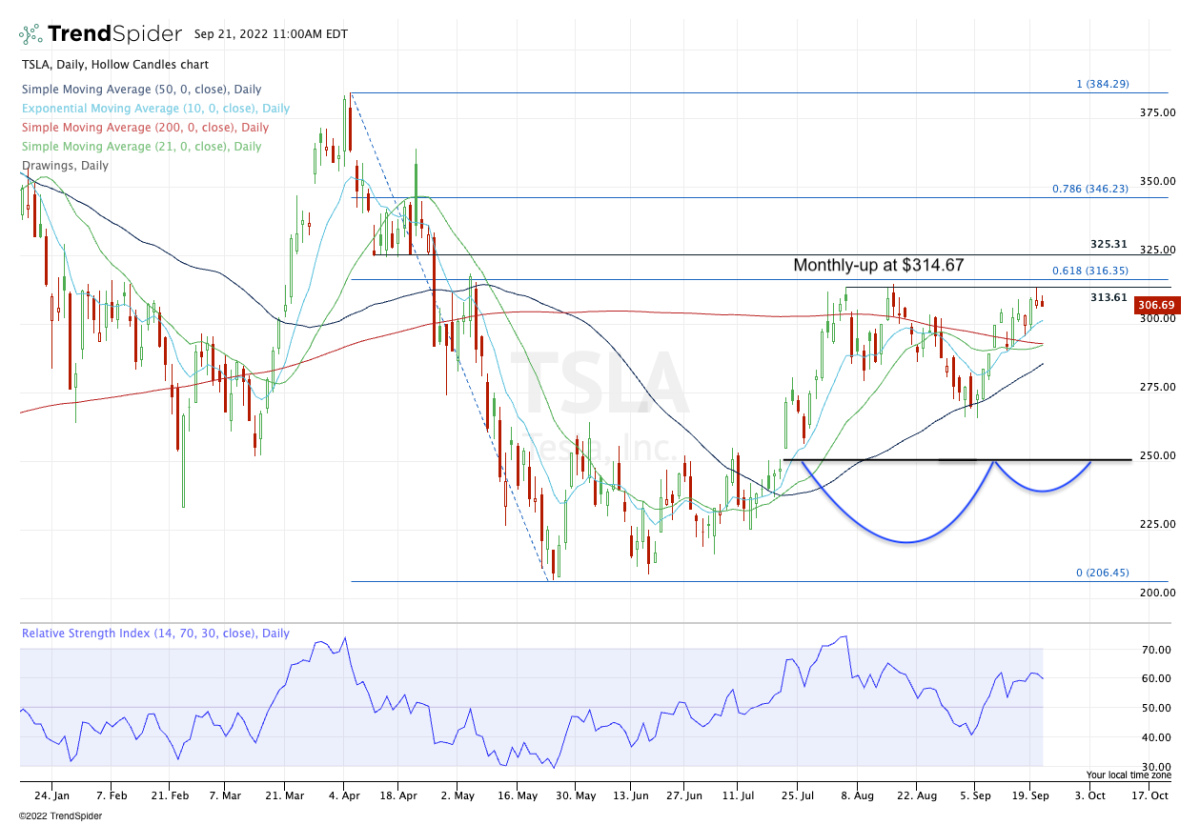Click the 325.31 price level label

1109,244
